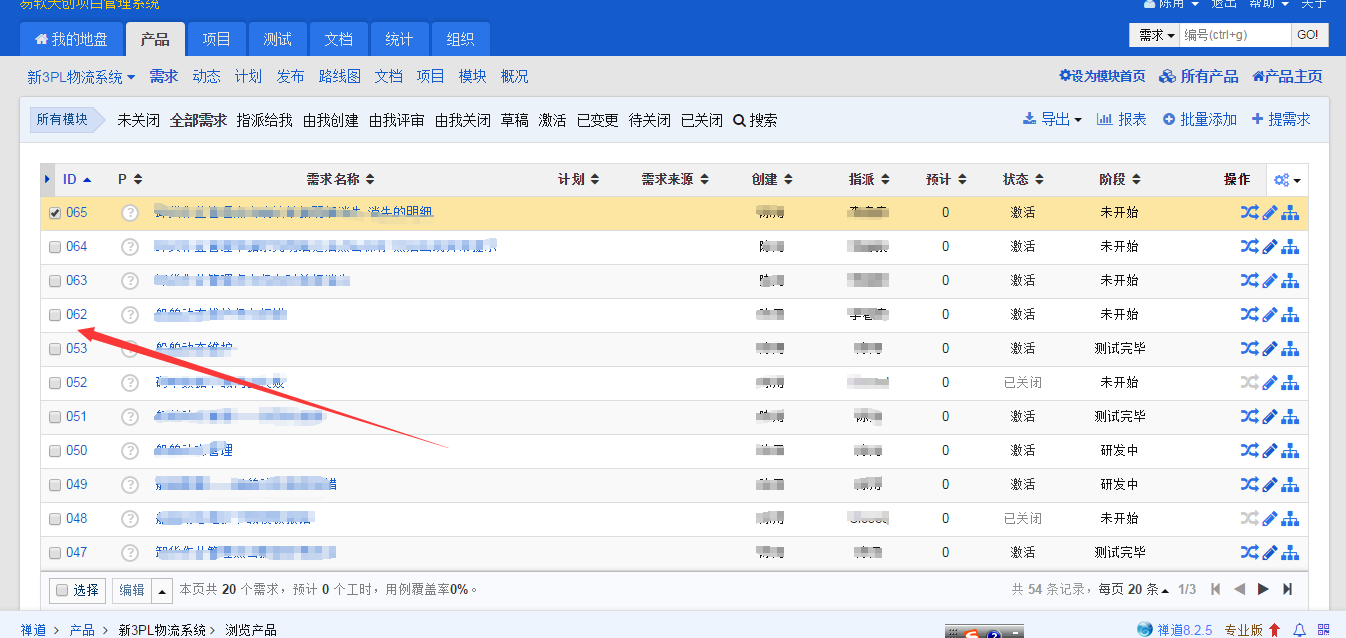
Task: Open the 路线图 submenu item
Action: click(339, 77)
